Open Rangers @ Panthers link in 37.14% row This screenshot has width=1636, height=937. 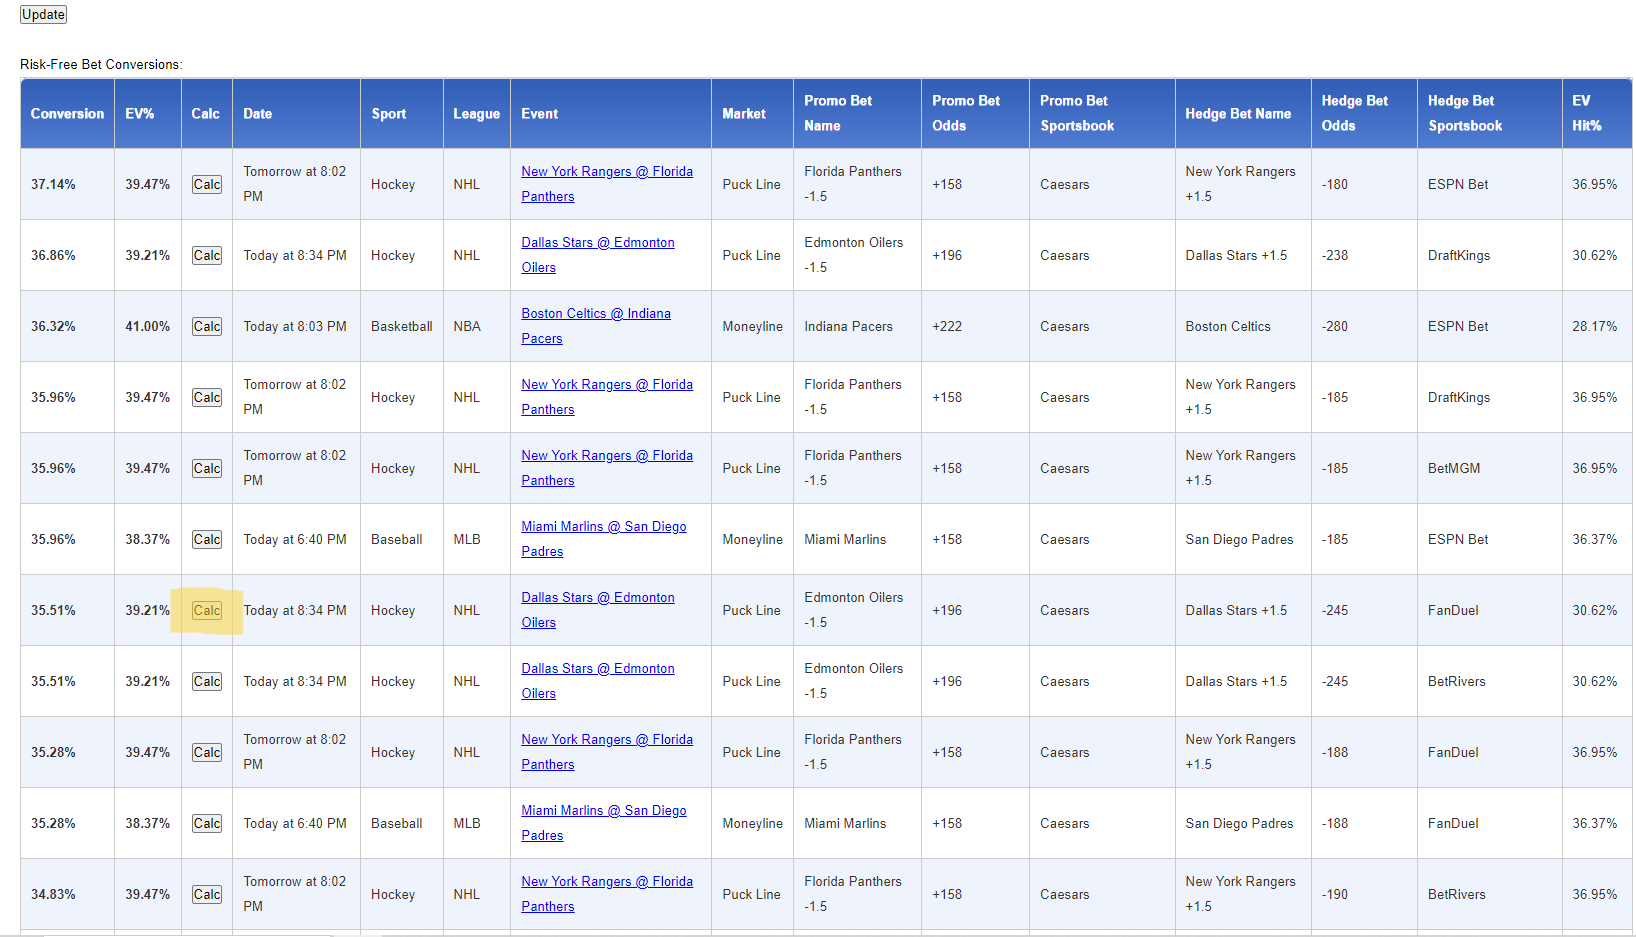tap(607, 184)
